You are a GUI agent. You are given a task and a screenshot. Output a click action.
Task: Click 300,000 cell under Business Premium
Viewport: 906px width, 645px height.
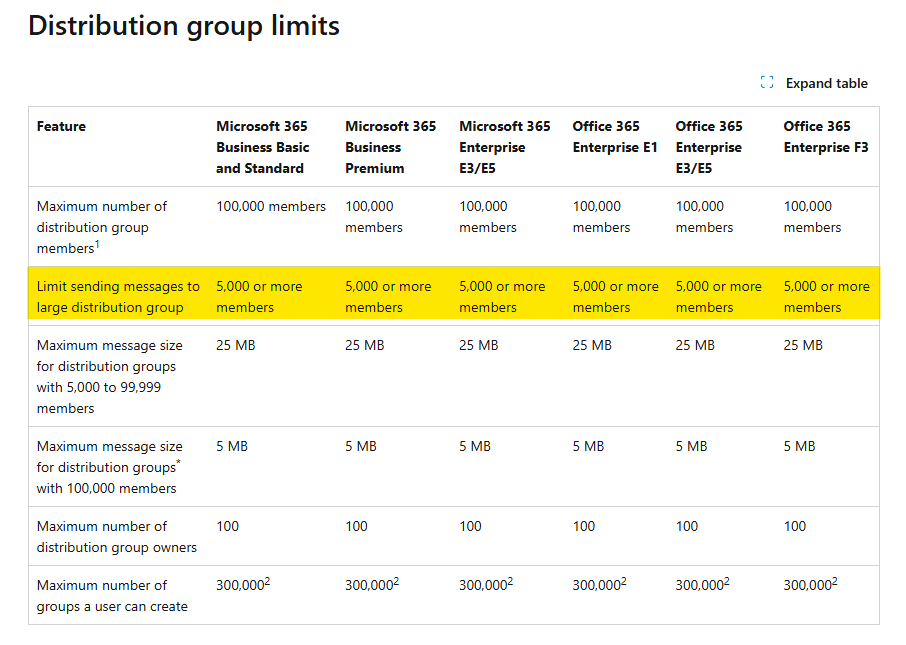pyautogui.click(x=372, y=584)
